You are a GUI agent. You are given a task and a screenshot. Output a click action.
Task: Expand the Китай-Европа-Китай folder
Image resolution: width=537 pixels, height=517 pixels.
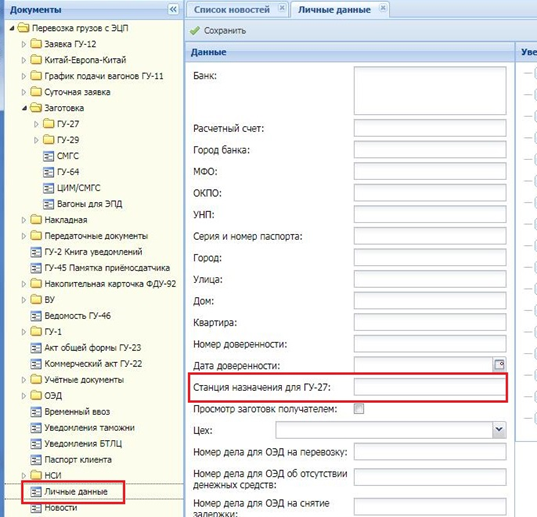pyautogui.click(x=24, y=60)
